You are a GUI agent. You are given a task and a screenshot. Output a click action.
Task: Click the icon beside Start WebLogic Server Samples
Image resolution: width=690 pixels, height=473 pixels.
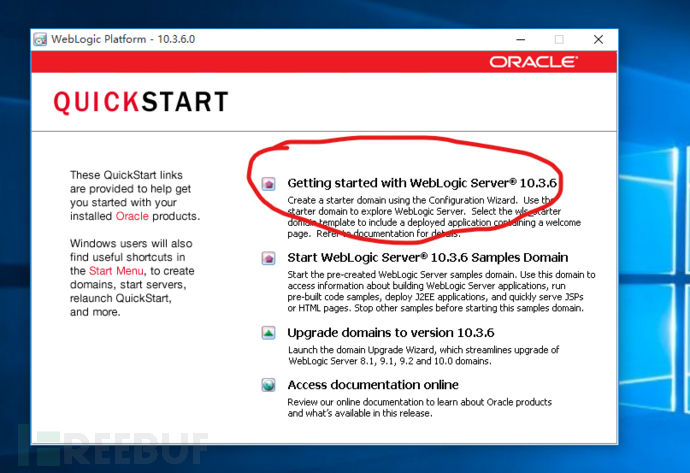[x=268, y=258]
